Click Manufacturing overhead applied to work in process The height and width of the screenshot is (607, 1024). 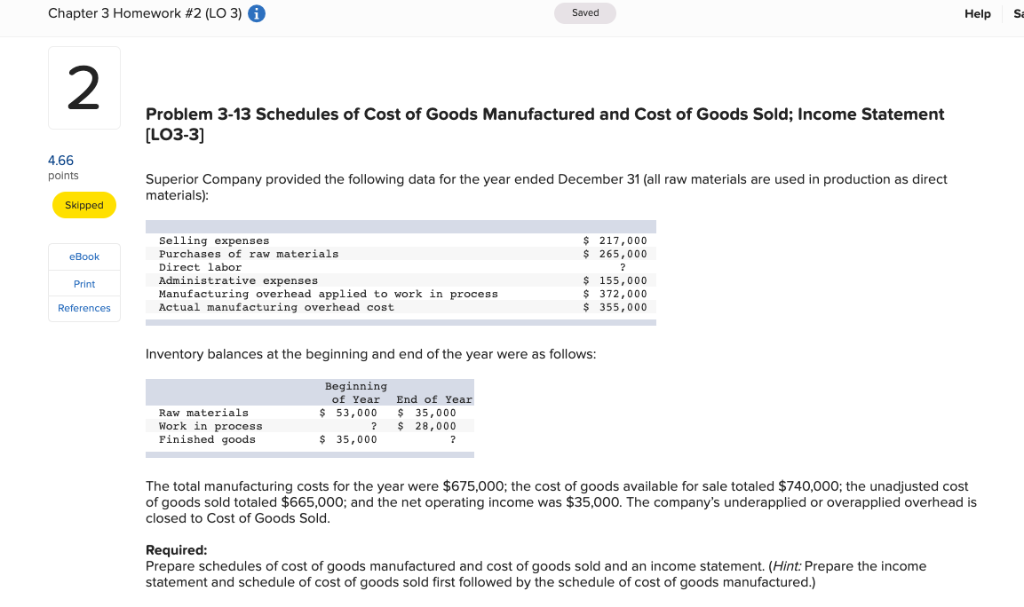[328, 294]
